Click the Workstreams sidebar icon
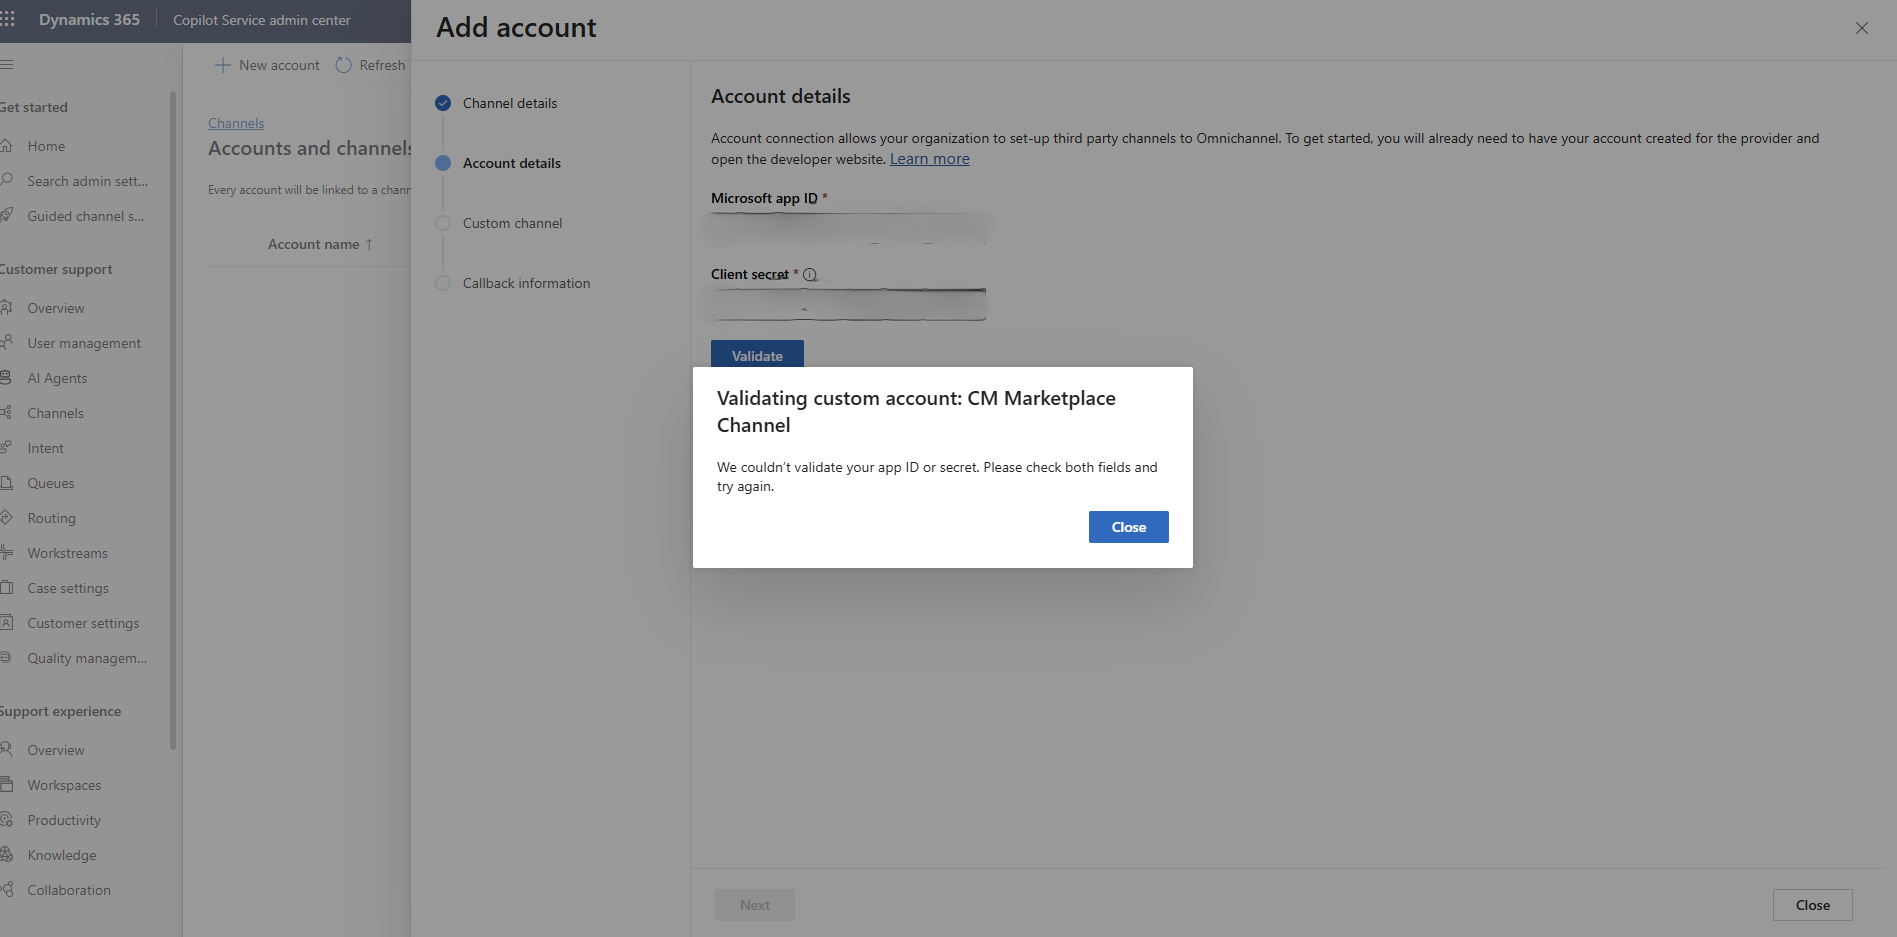 tap(6, 553)
